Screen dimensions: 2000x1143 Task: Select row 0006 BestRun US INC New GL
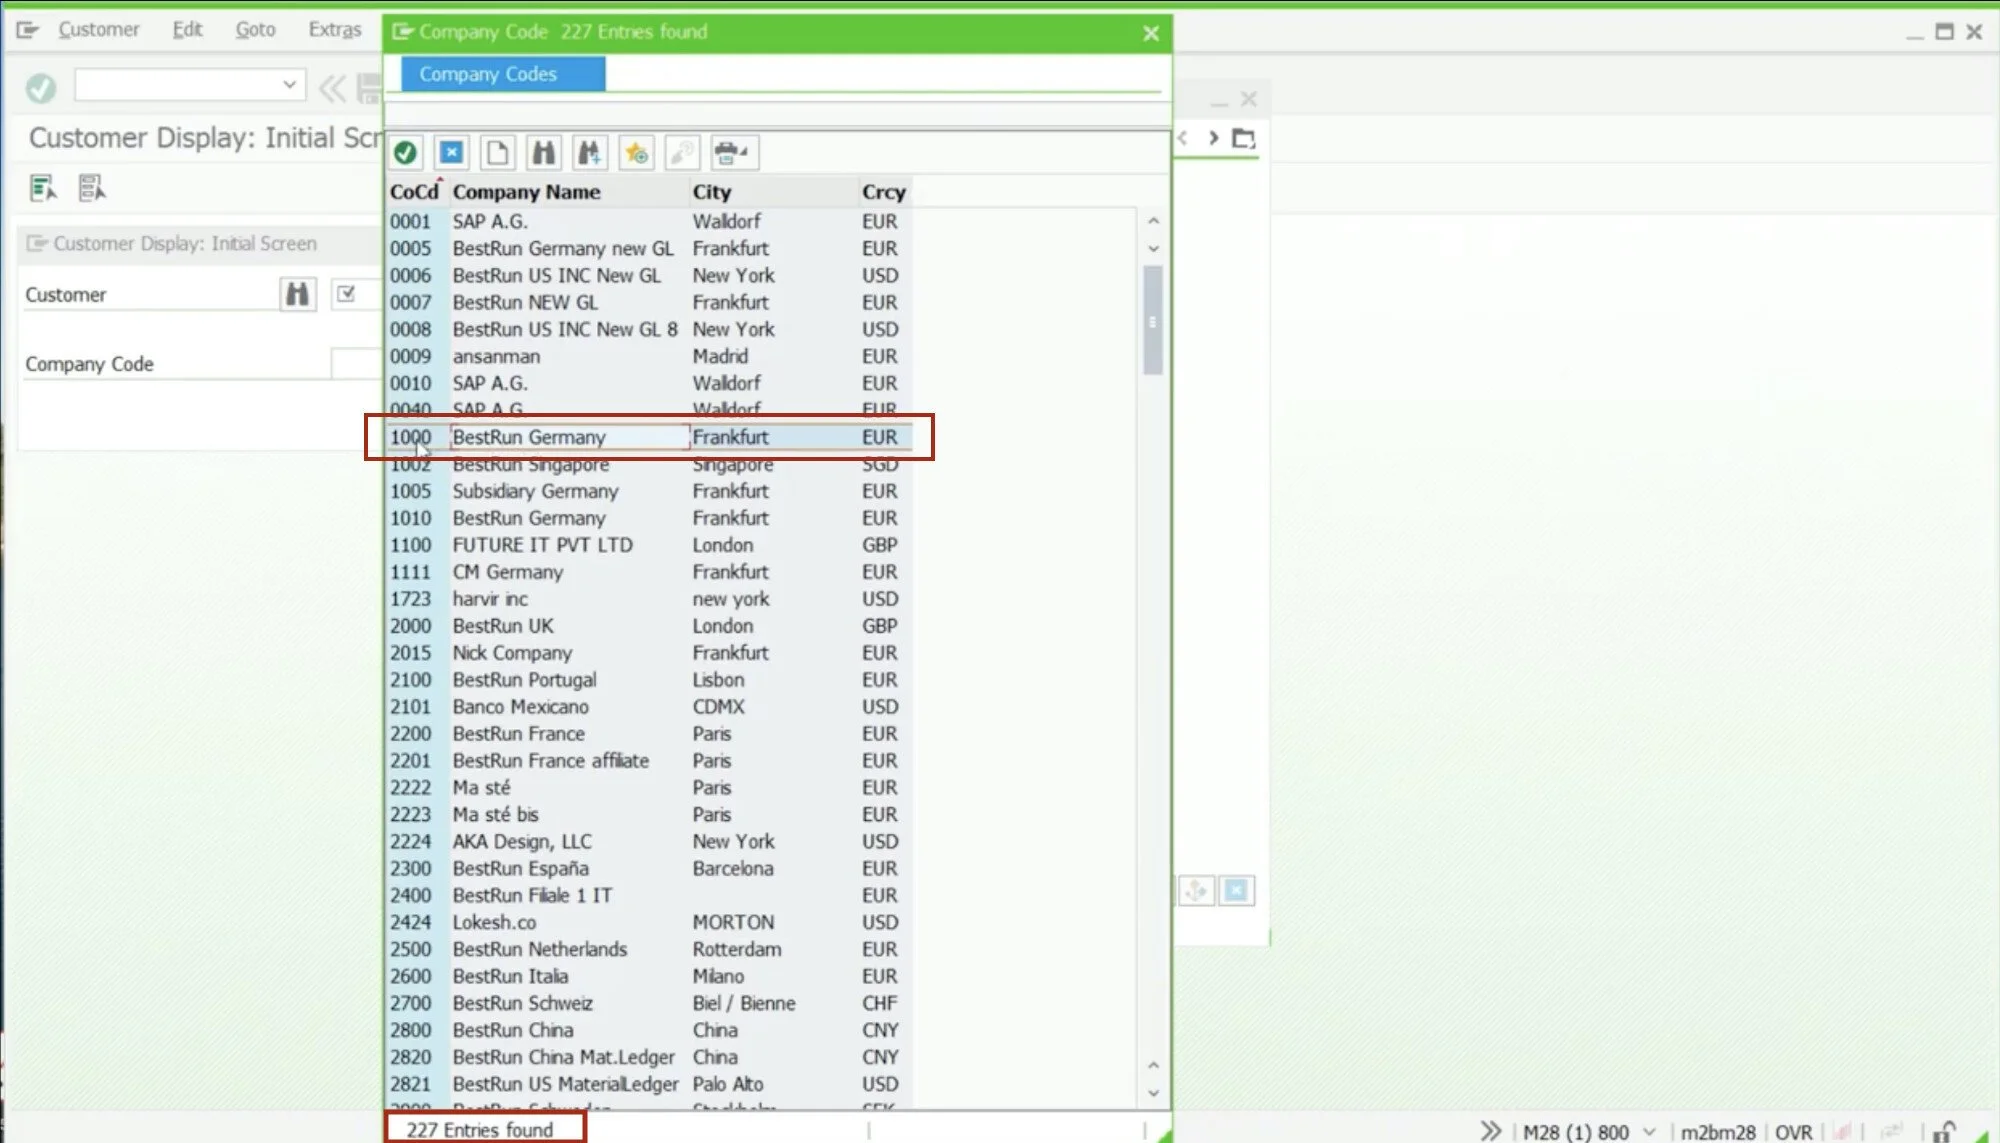[x=649, y=275]
